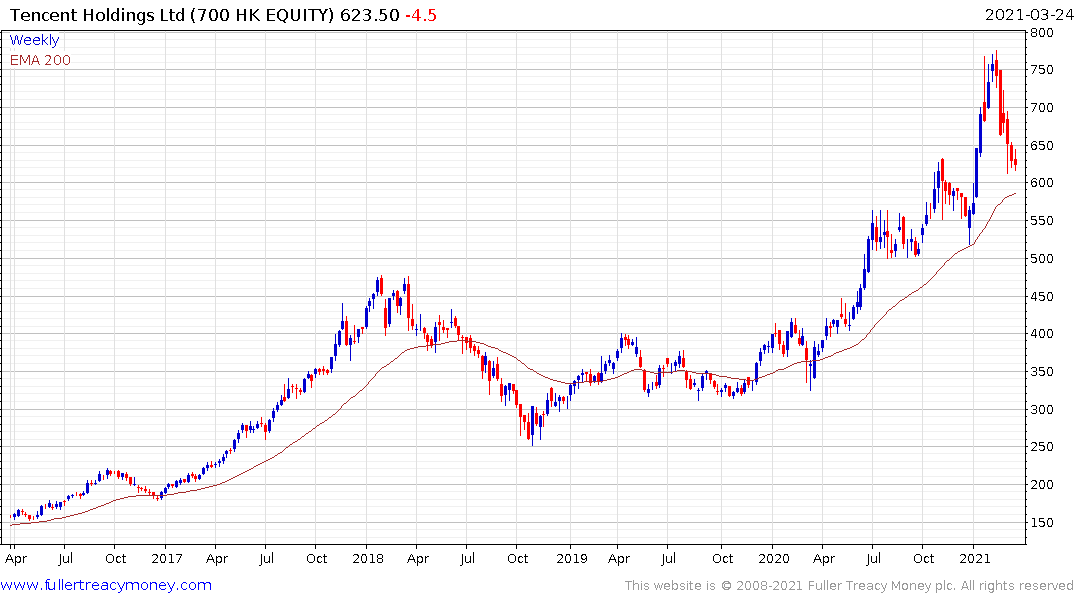Click the 300 price axis label
The width and height of the screenshot is (1075, 600).
[x=1042, y=409]
